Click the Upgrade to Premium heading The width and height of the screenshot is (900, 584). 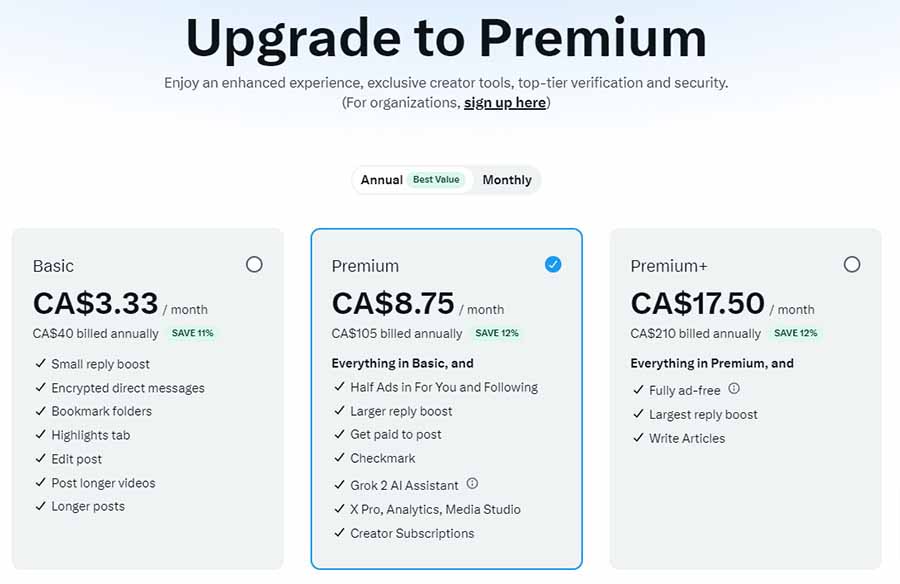coord(446,39)
